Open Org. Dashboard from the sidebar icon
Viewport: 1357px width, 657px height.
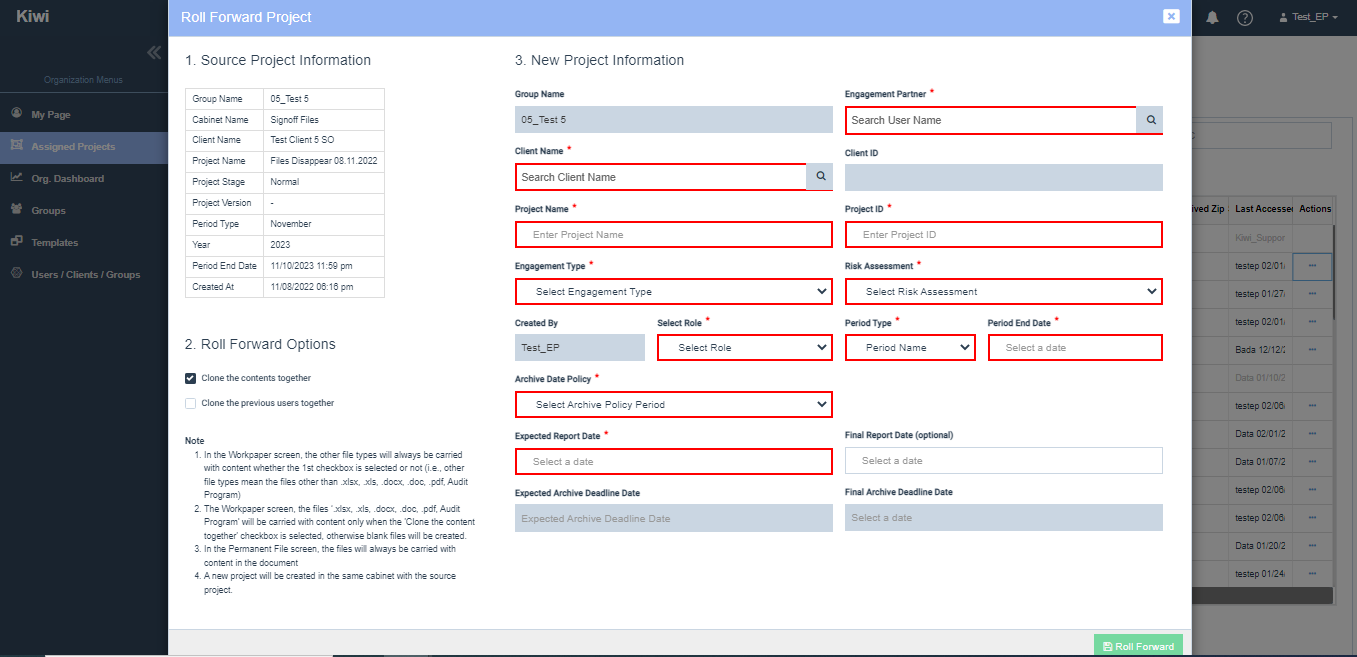coord(17,178)
